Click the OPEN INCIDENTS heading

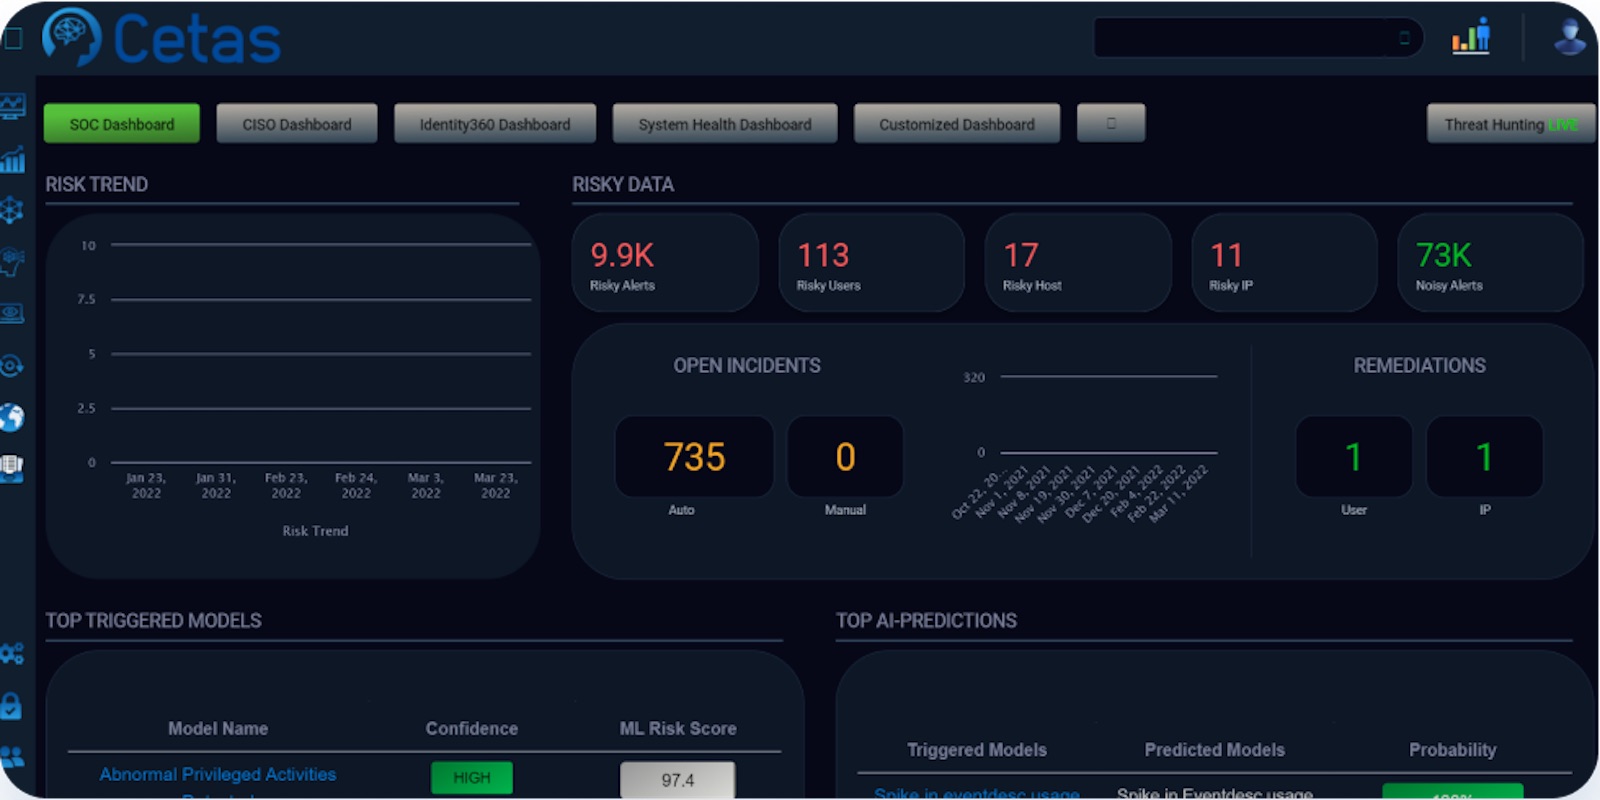(x=747, y=366)
